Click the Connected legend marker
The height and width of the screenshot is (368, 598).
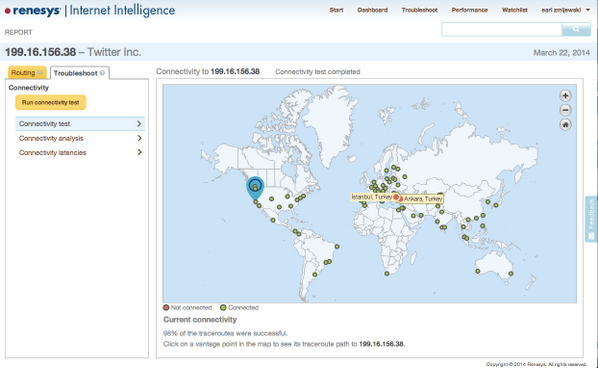pyautogui.click(x=223, y=307)
